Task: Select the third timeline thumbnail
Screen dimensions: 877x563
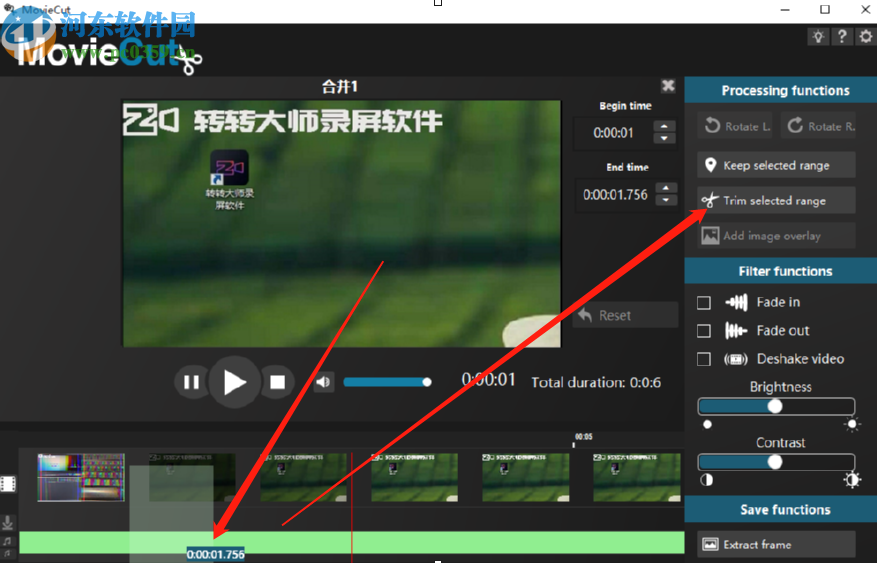Action: coord(304,477)
